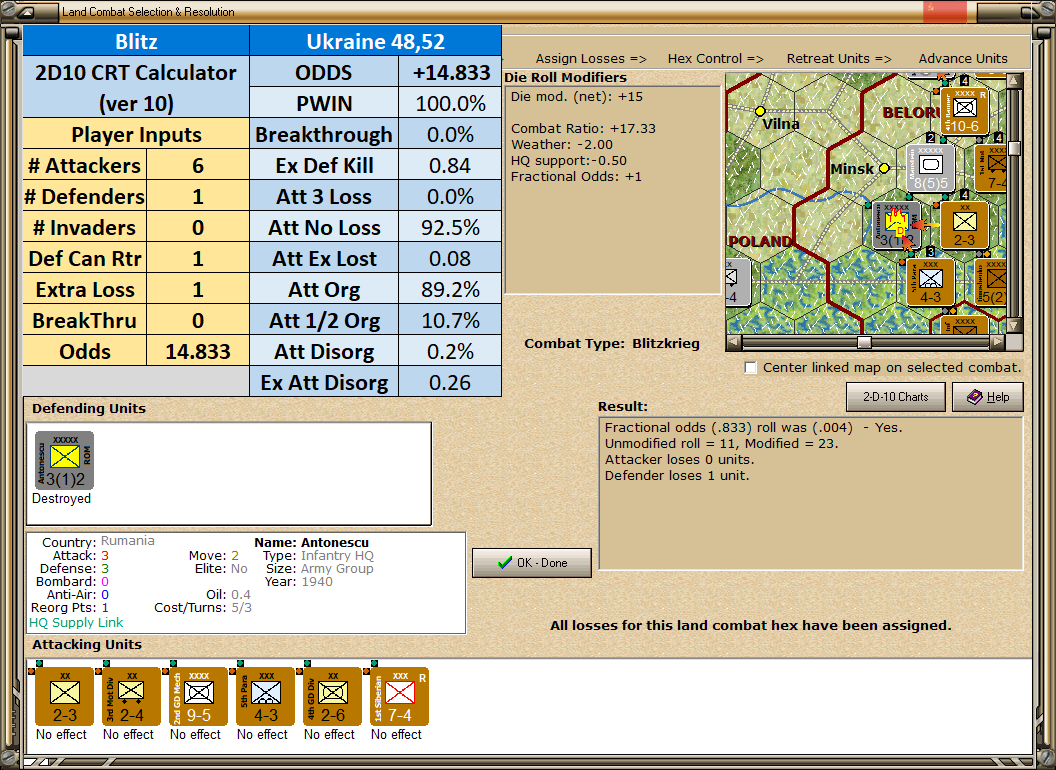
Task: Click the burning Antonescu counter on map
Action: [x=896, y=224]
